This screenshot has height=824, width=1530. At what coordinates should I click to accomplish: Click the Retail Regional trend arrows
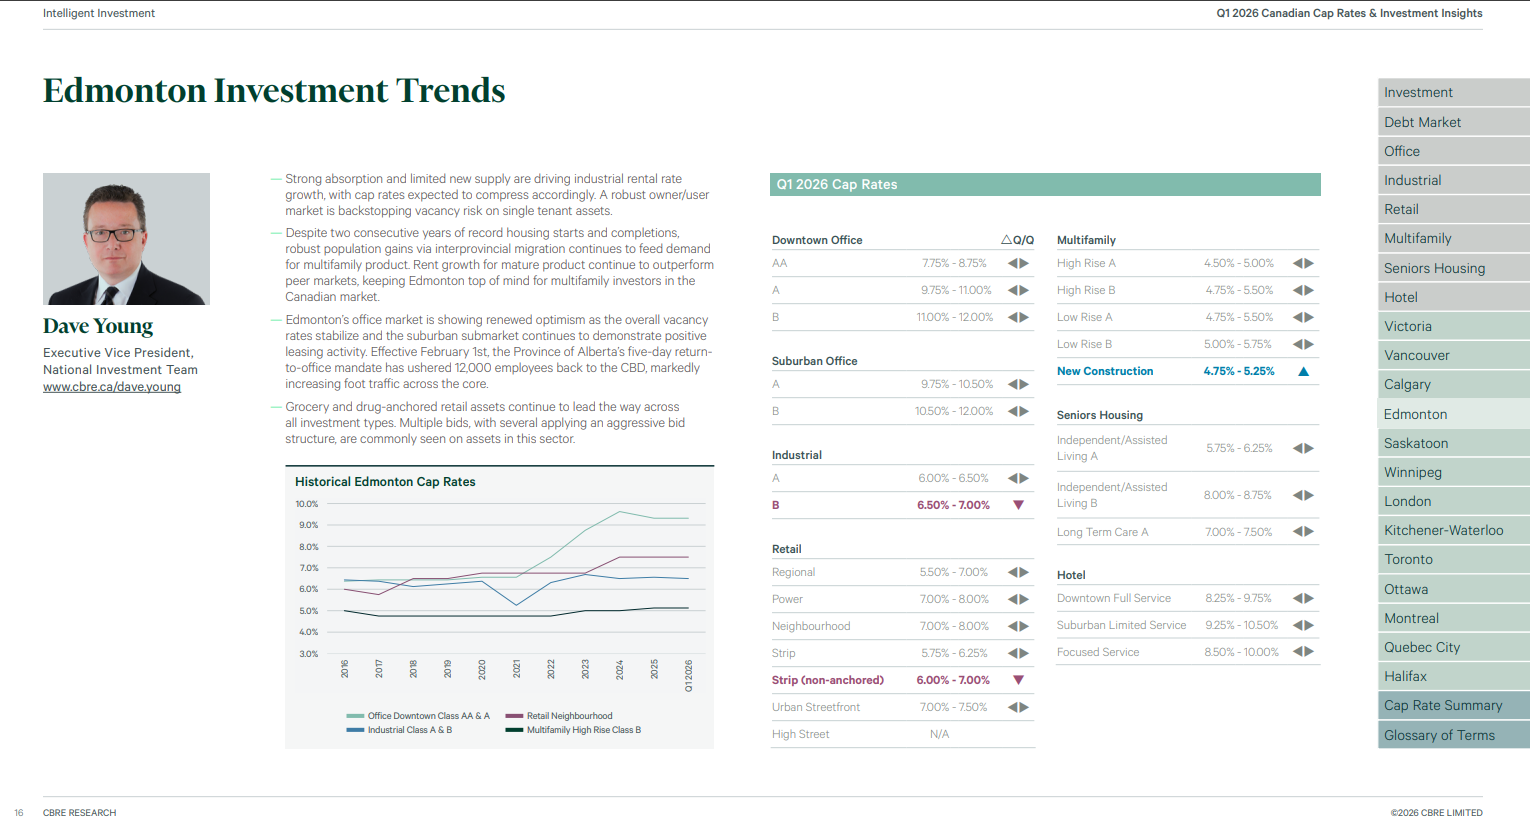tap(1018, 572)
